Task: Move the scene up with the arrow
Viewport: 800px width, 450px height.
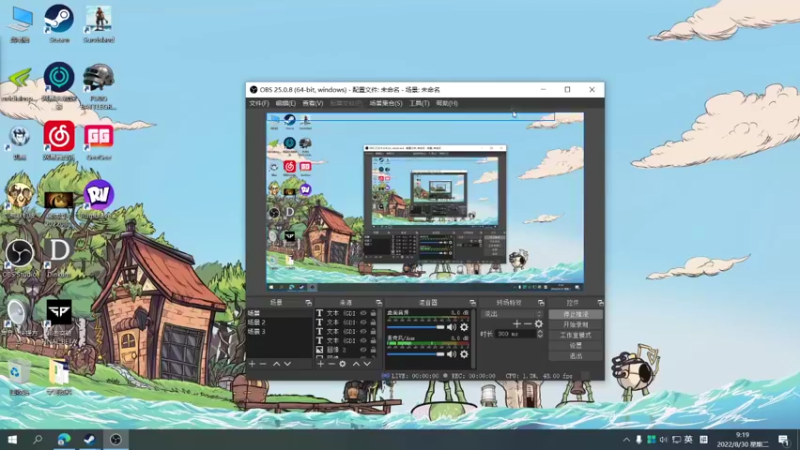Action: tap(276, 364)
